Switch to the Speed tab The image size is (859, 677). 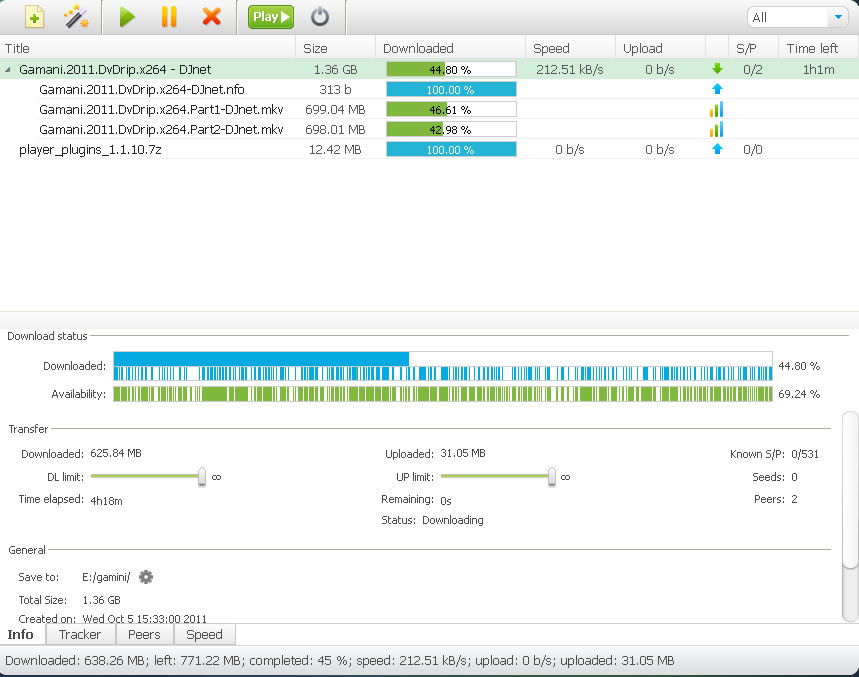point(204,634)
